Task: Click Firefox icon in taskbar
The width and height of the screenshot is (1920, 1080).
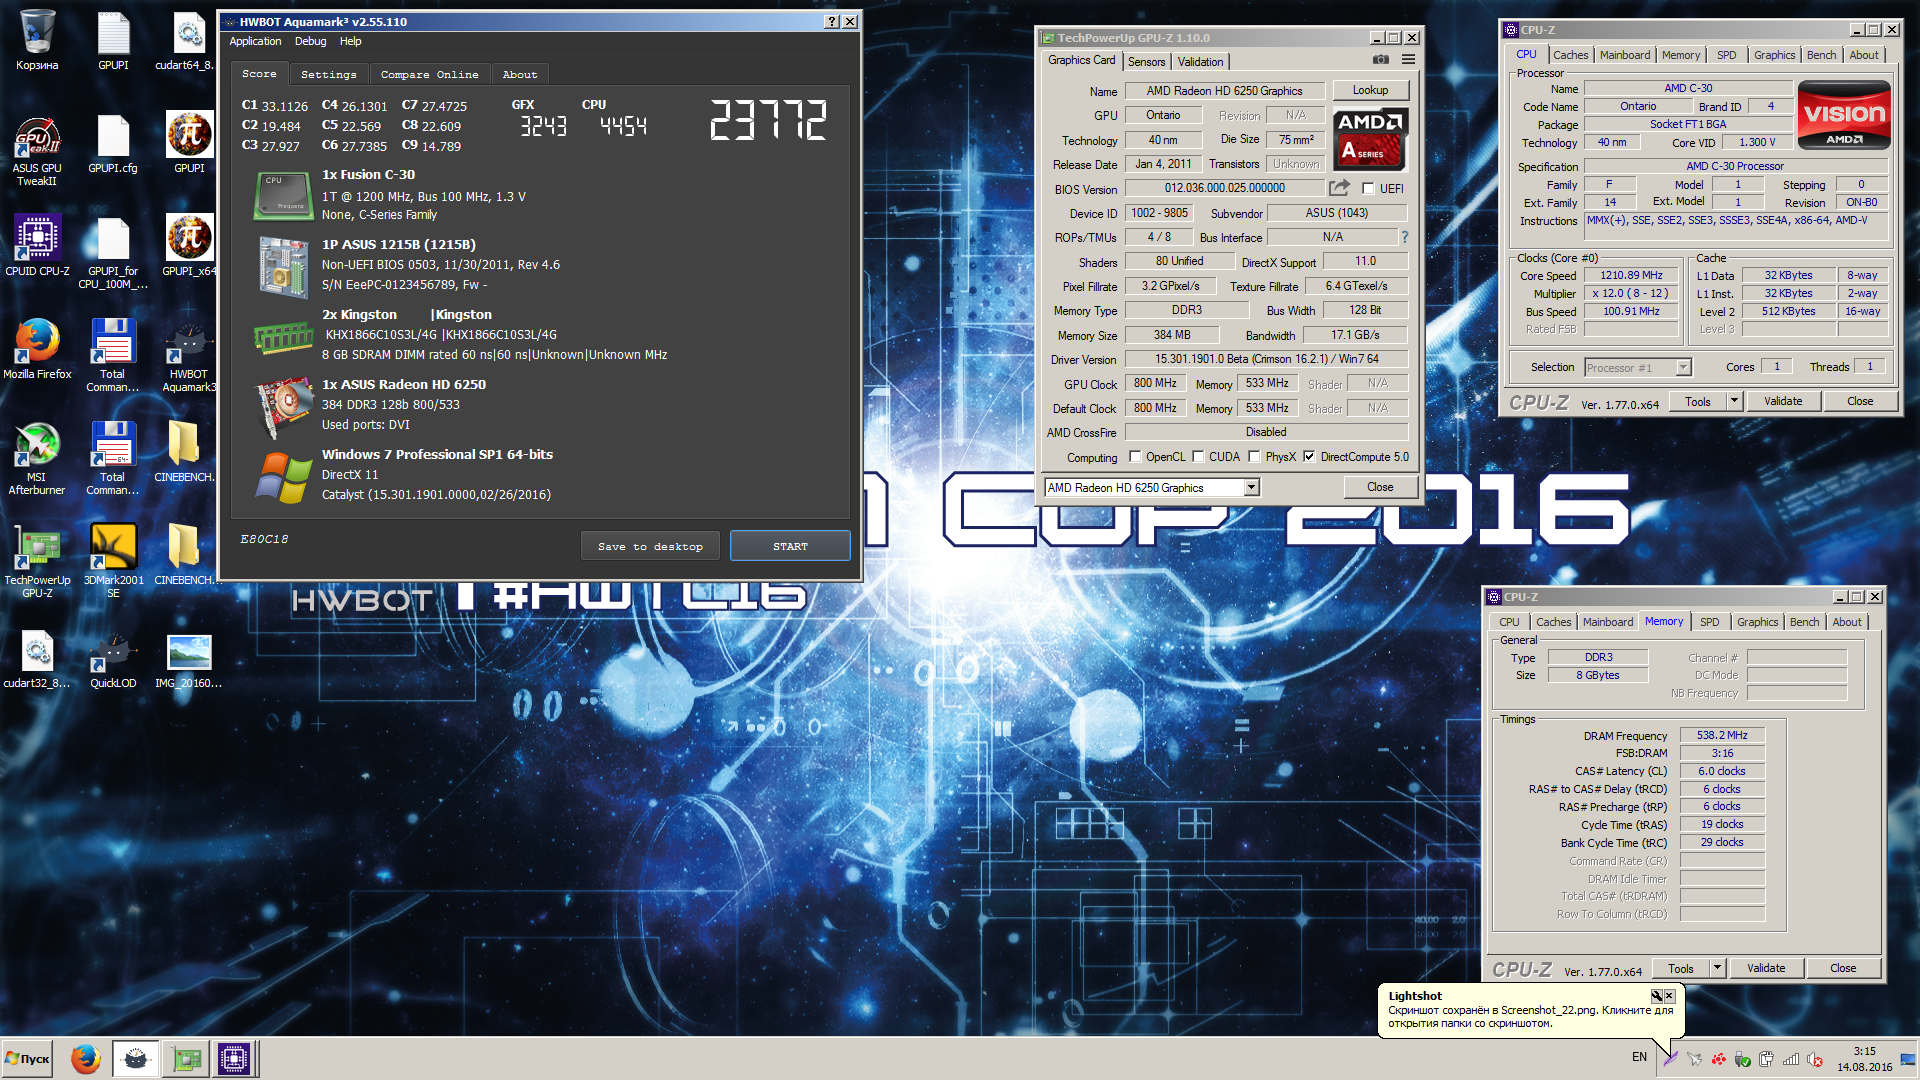Action: coord(86,1058)
